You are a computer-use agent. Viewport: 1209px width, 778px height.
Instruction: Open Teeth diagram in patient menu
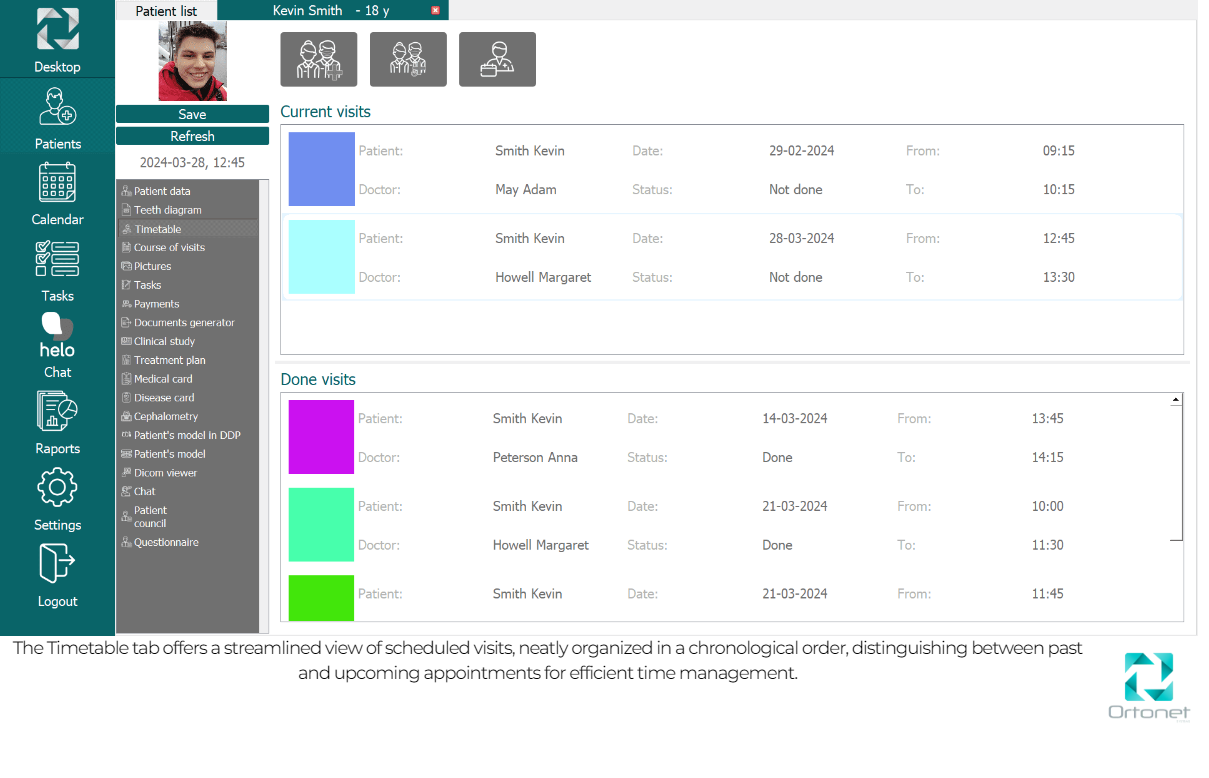(x=167, y=210)
